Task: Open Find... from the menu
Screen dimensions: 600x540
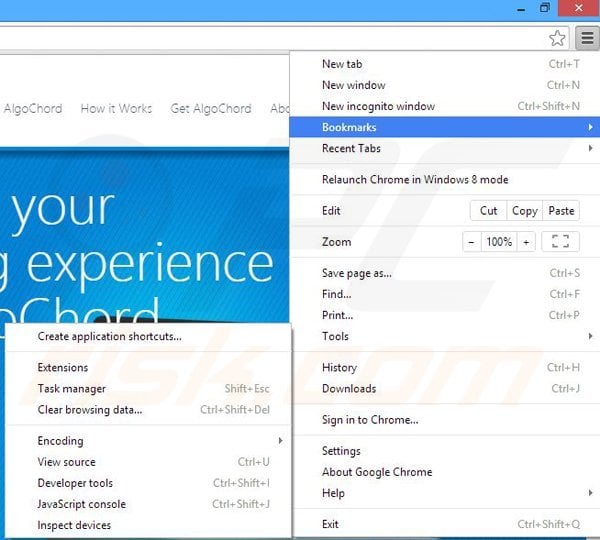Action: point(445,294)
